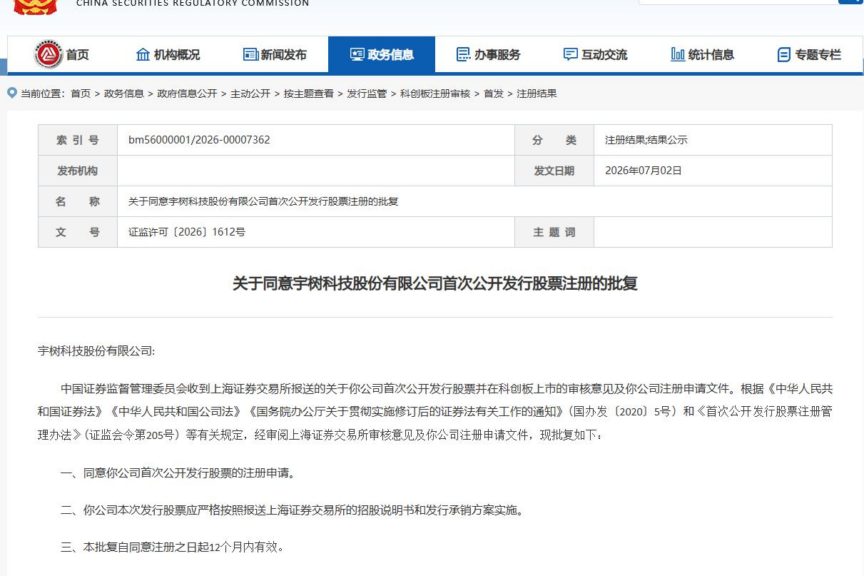The image size is (864, 576).
Task: Click the category value 注册结果;结果公示
Action: click(646, 140)
